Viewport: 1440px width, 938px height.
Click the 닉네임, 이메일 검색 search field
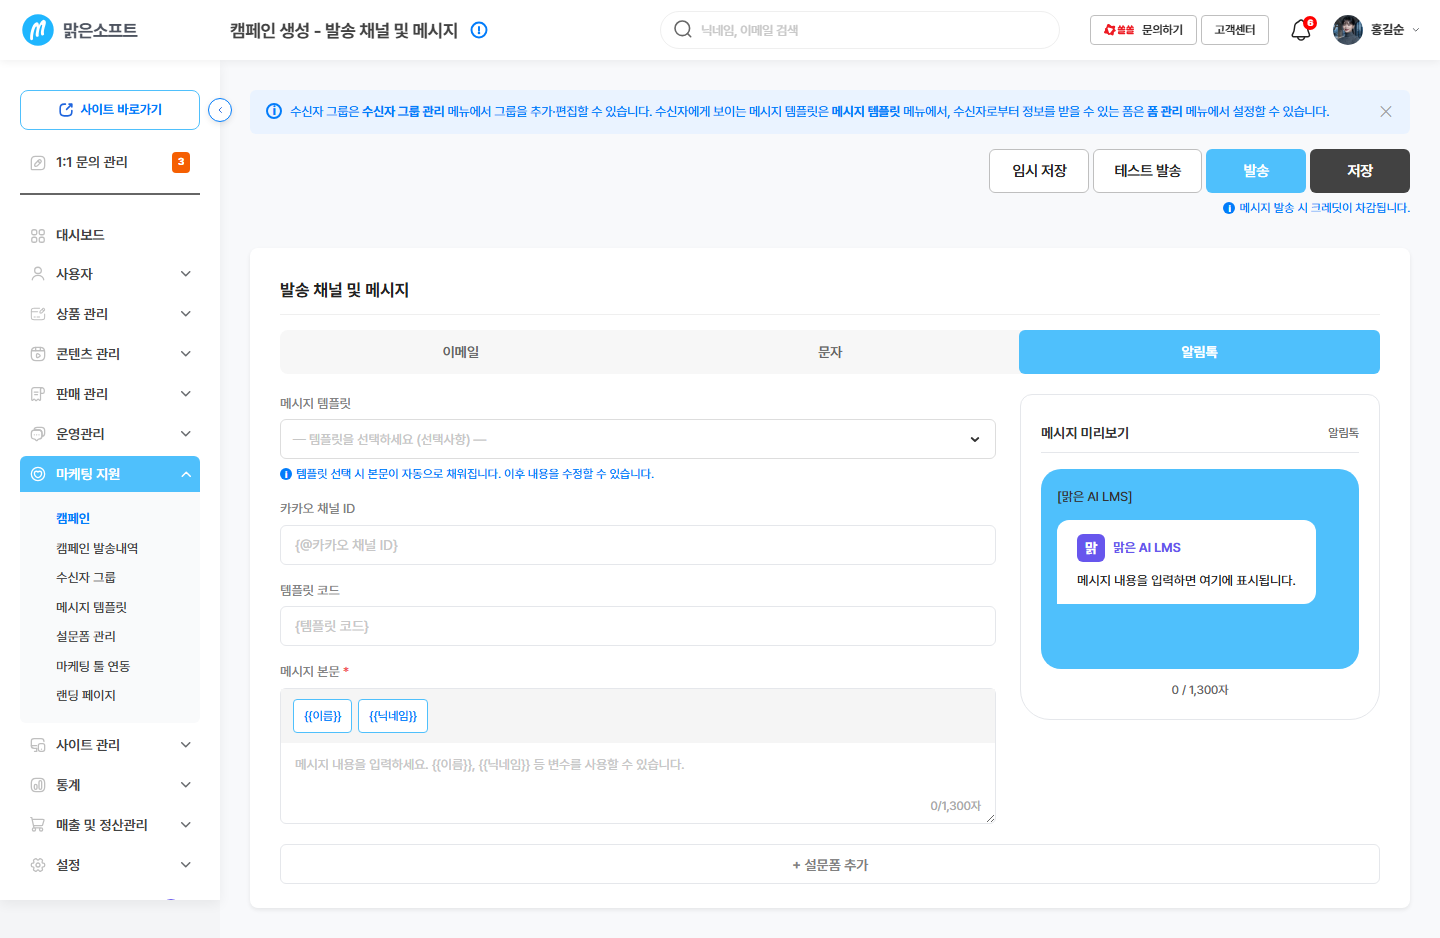click(x=860, y=30)
